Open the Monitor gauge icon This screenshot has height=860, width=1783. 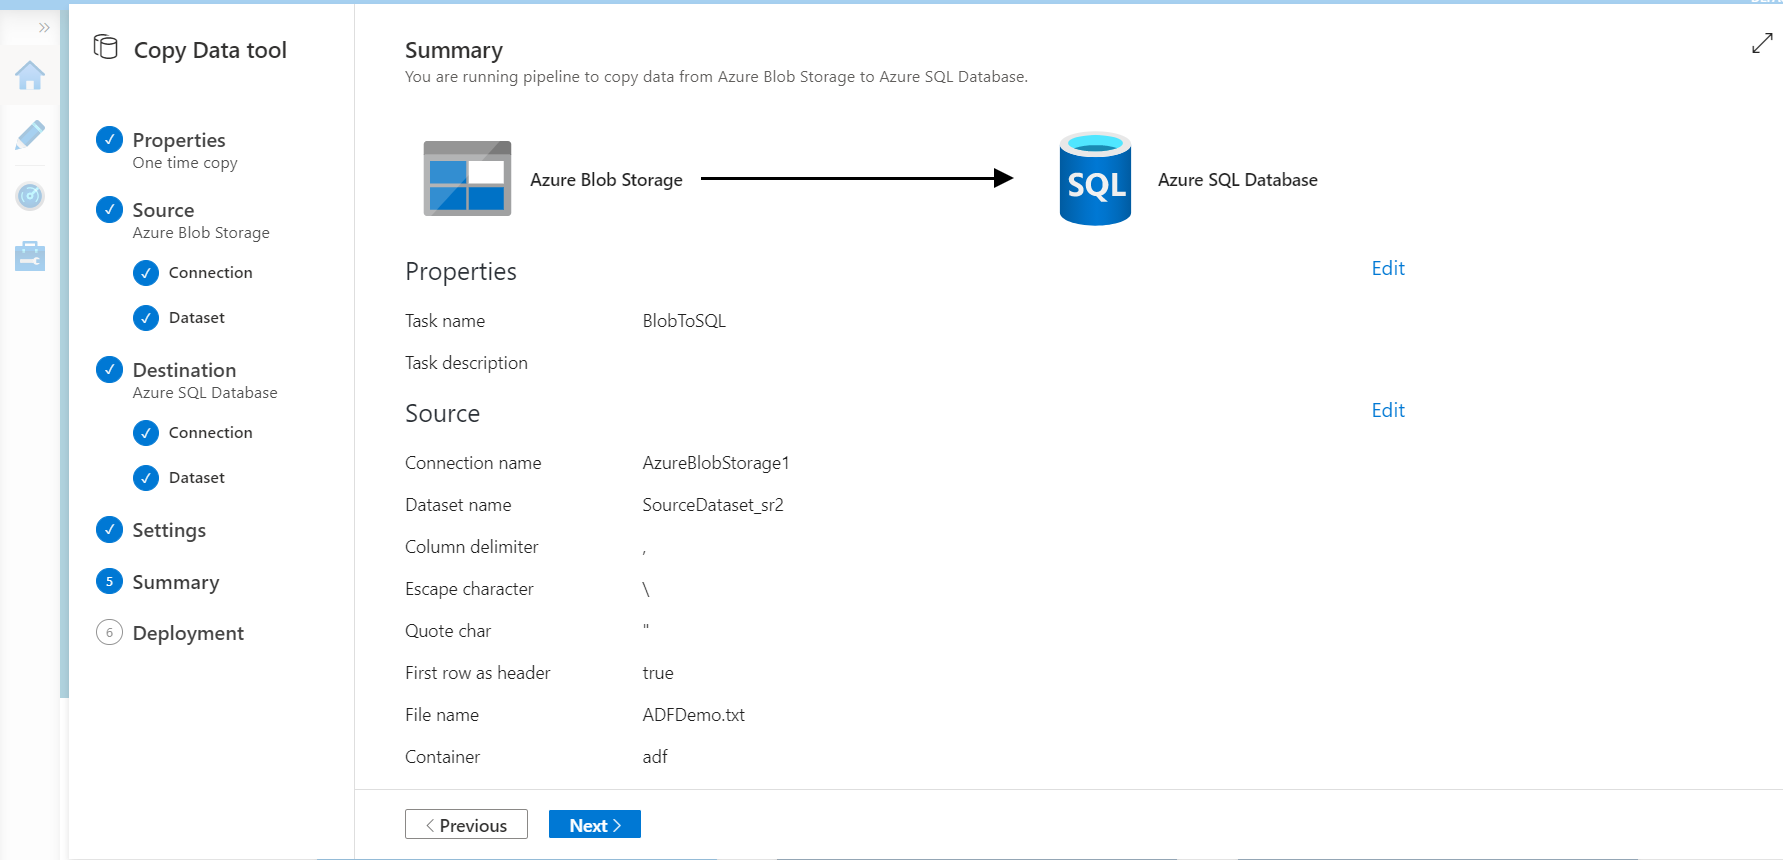(x=30, y=196)
